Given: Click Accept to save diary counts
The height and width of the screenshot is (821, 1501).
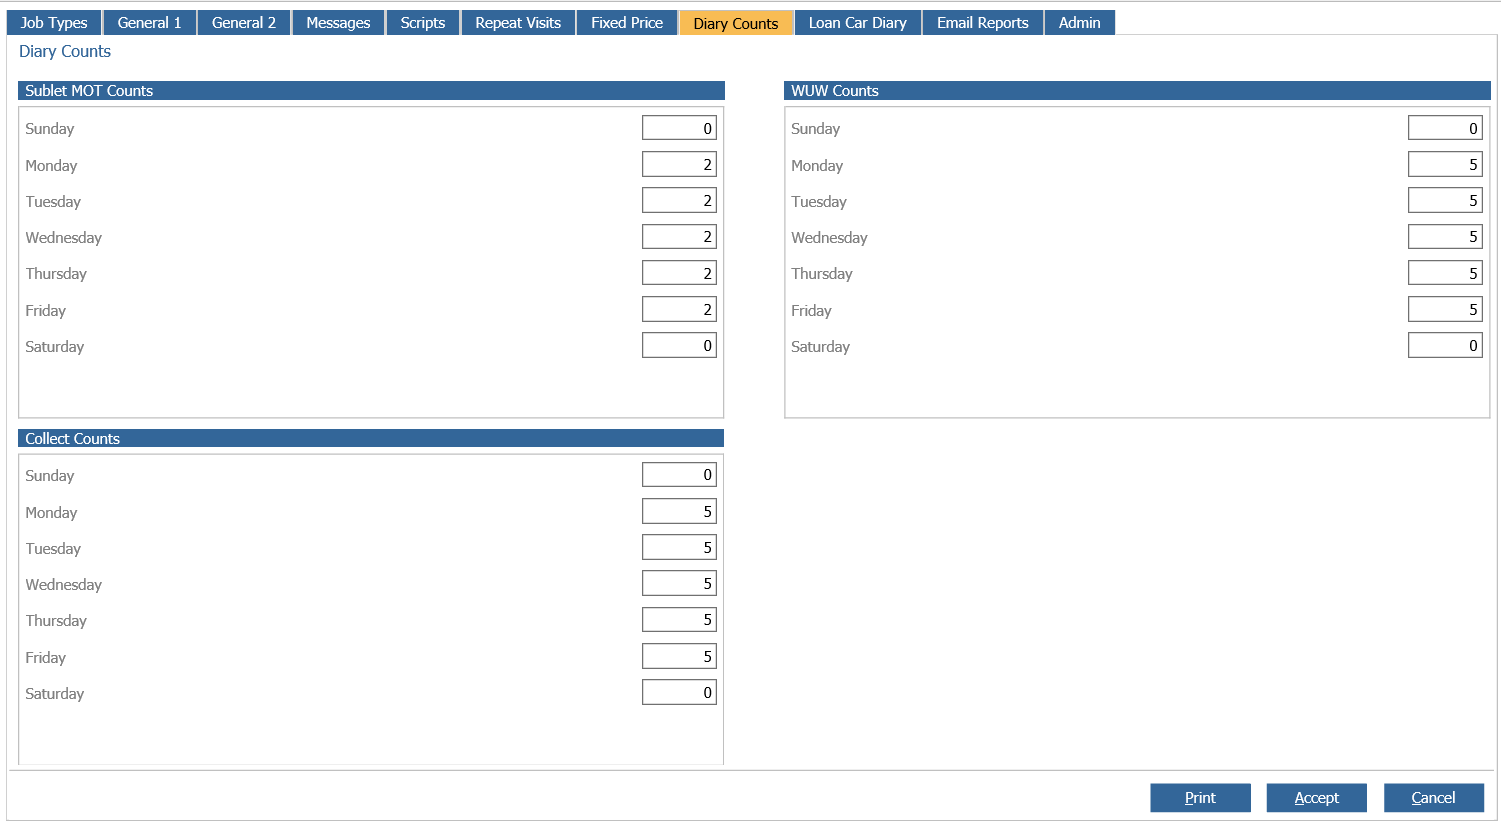Looking at the screenshot, I should coord(1316,797).
